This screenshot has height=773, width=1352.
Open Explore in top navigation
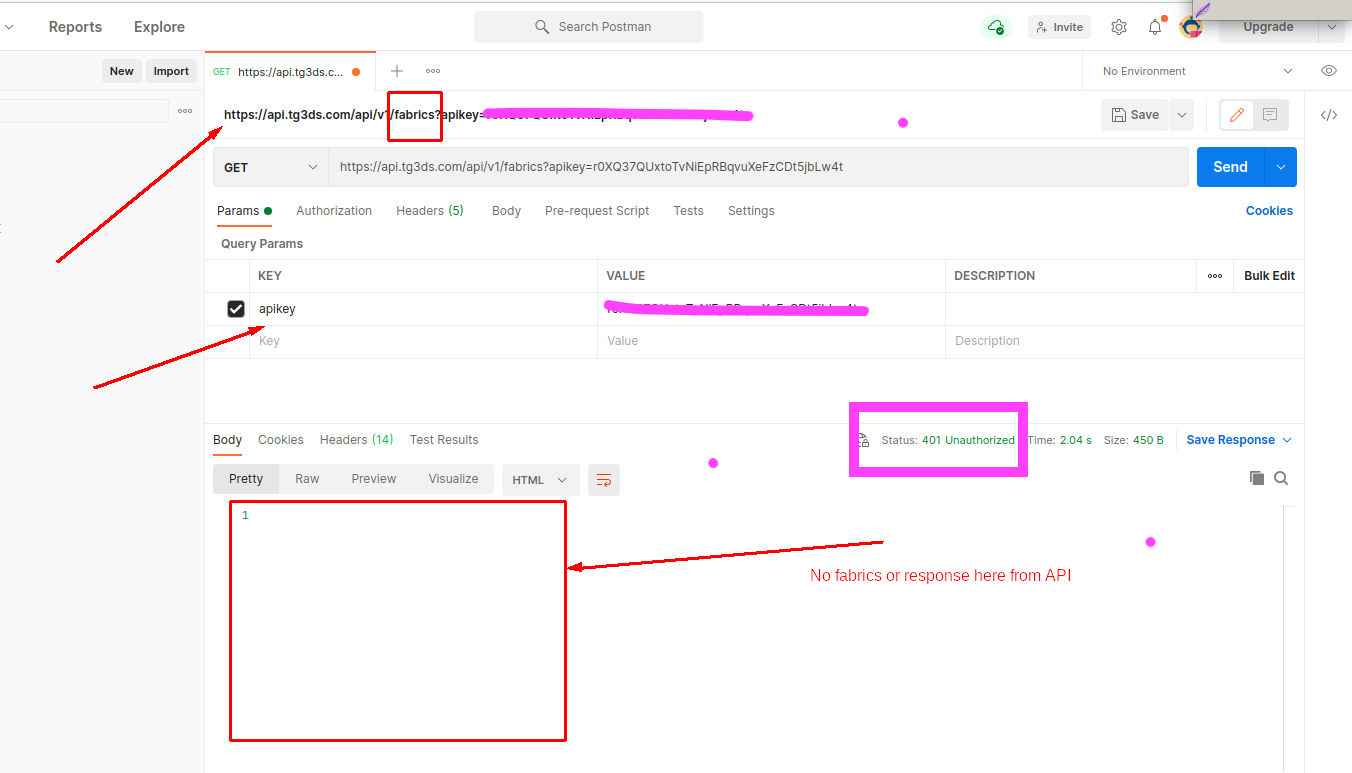click(159, 27)
